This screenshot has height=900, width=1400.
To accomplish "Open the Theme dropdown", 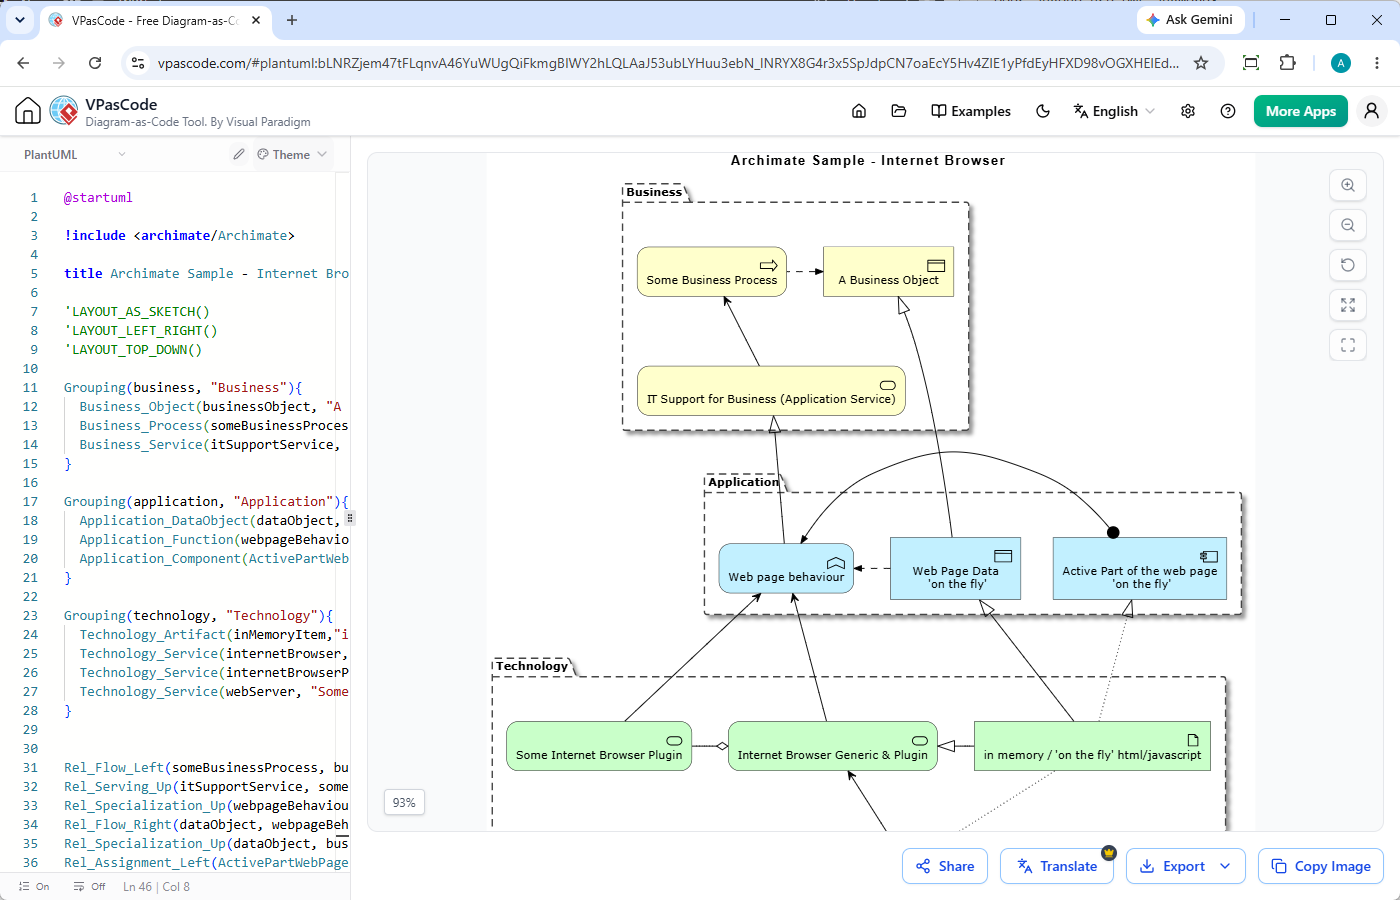I will point(292,154).
